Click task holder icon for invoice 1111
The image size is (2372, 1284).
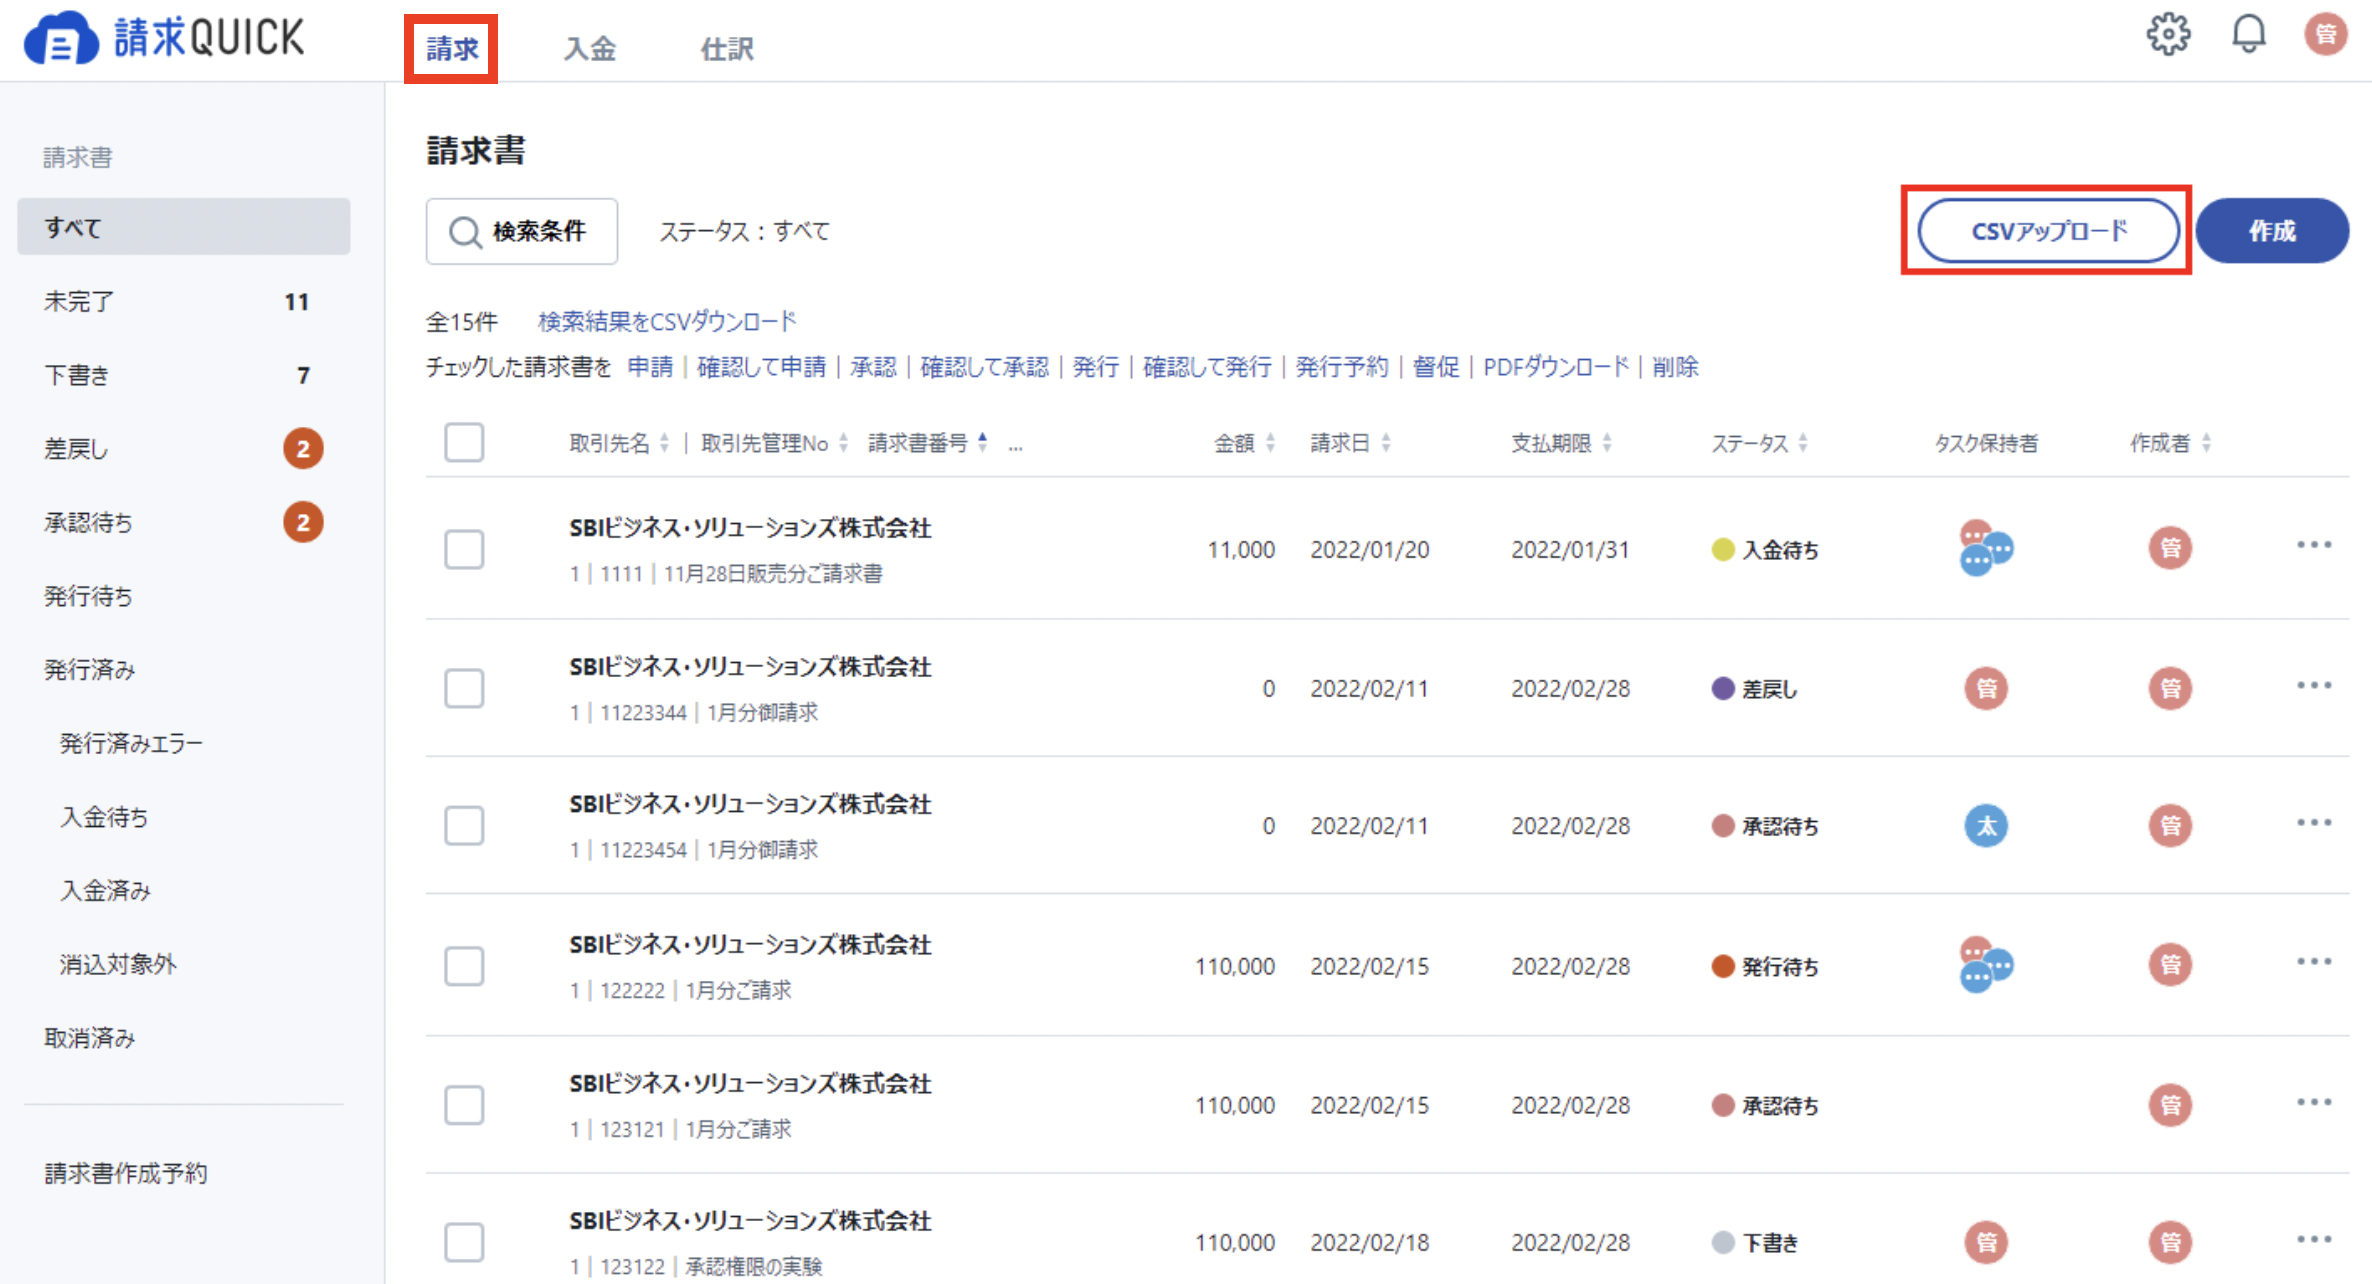[1985, 548]
